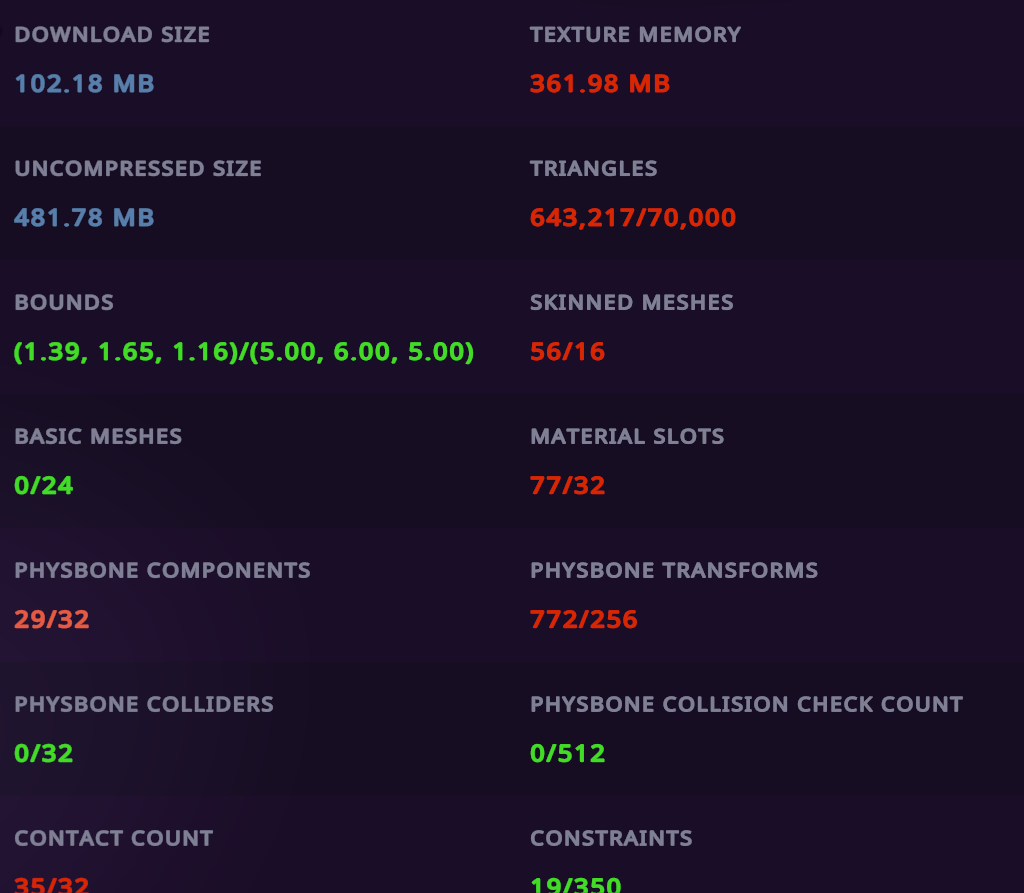
Task: Select the CONTACT COUNT label
Action: tap(114, 838)
